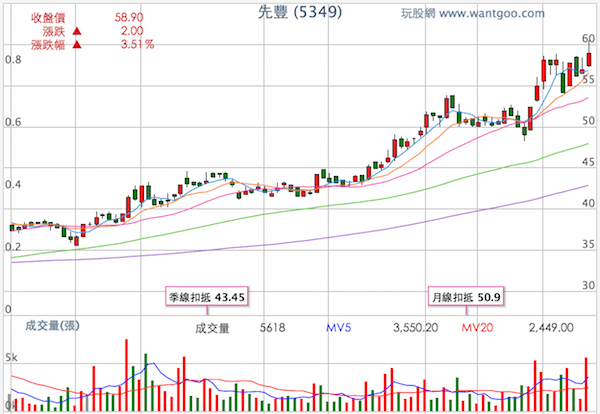Image resolution: width=600 pixels, height=414 pixels.
Task: Click the 漲跌幅 label
Action: pyautogui.click(x=48, y=45)
